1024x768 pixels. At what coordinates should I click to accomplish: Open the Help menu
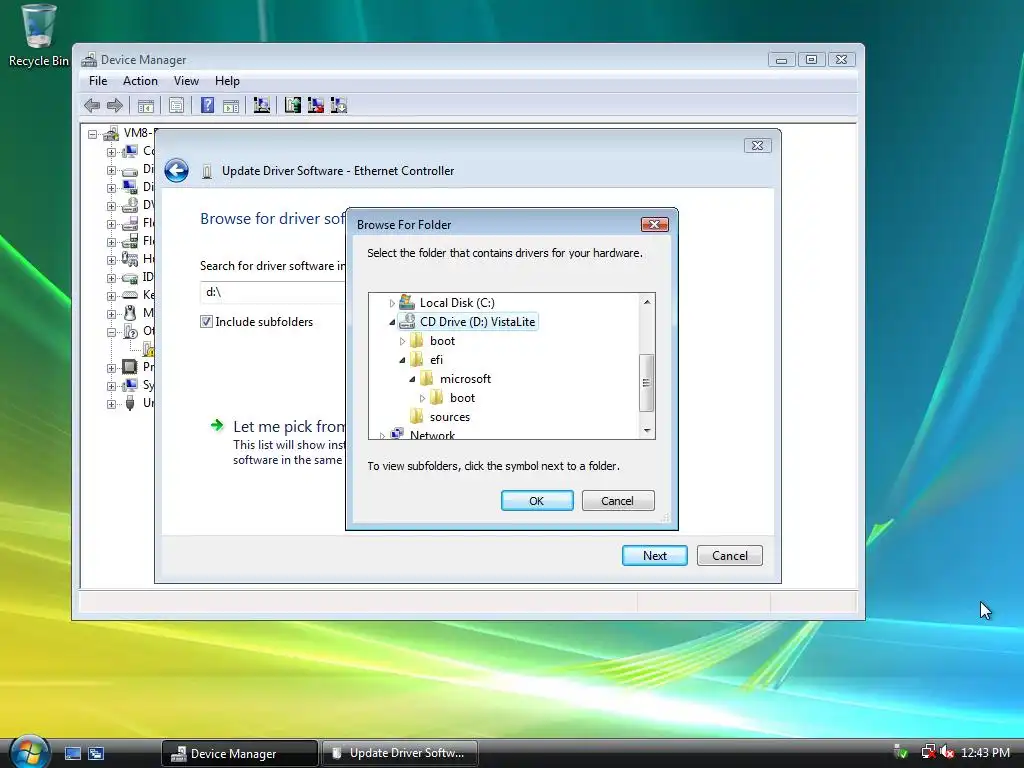[x=227, y=81]
